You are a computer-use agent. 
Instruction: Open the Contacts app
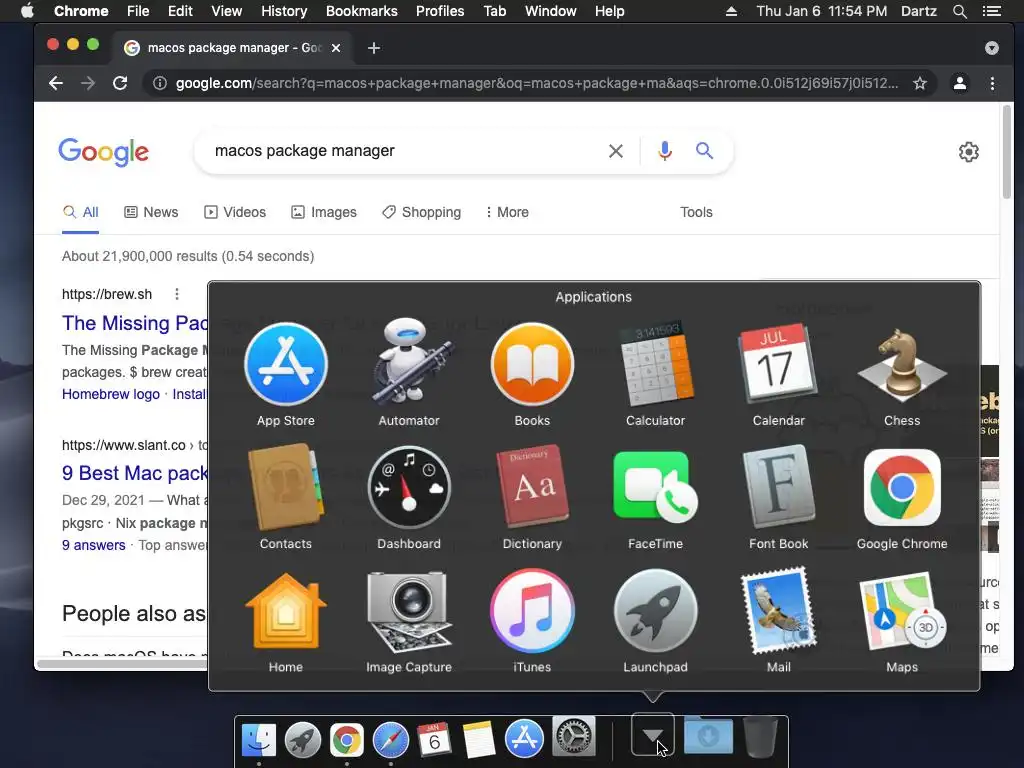286,487
